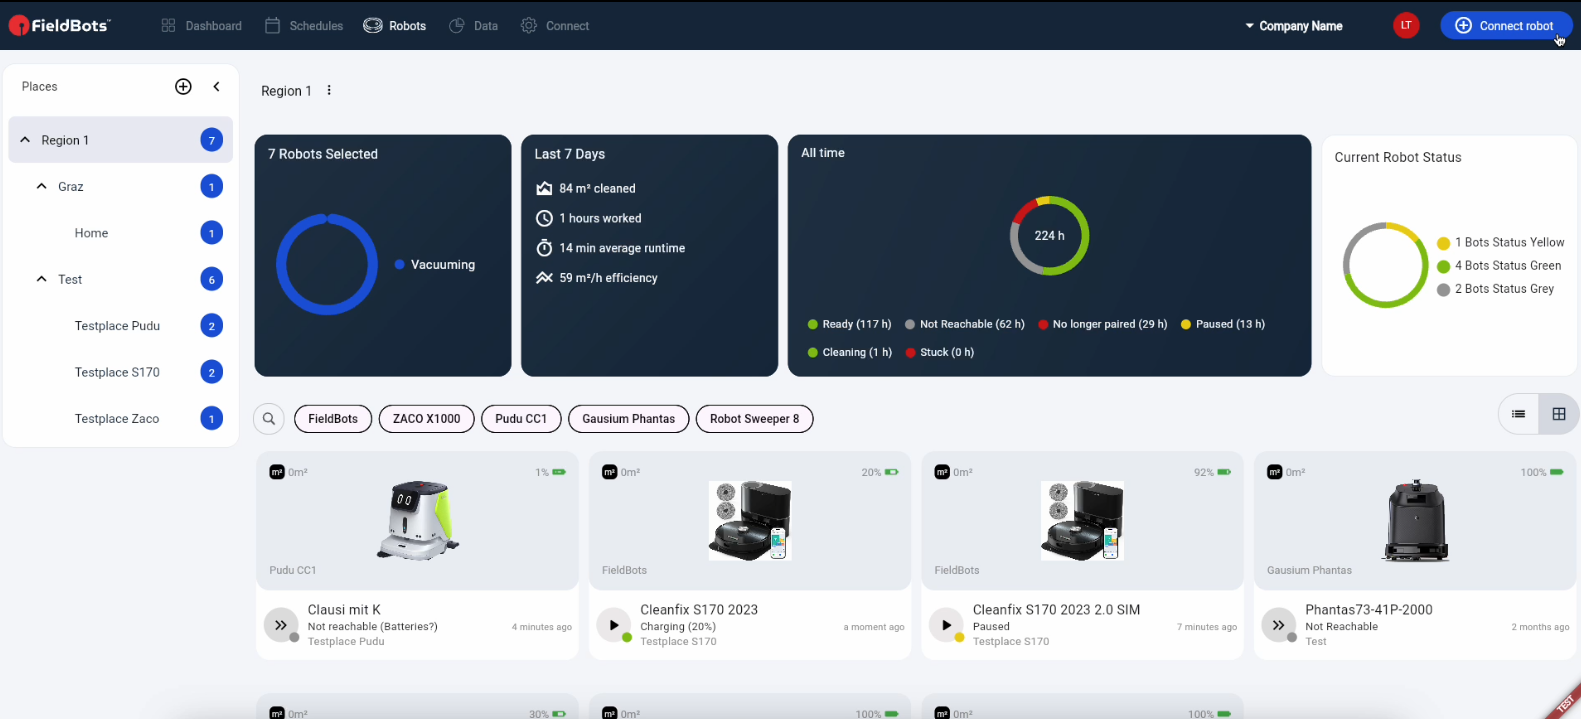Collapse the Region 1 tree node
This screenshot has height=719, width=1581.
pos(25,140)
